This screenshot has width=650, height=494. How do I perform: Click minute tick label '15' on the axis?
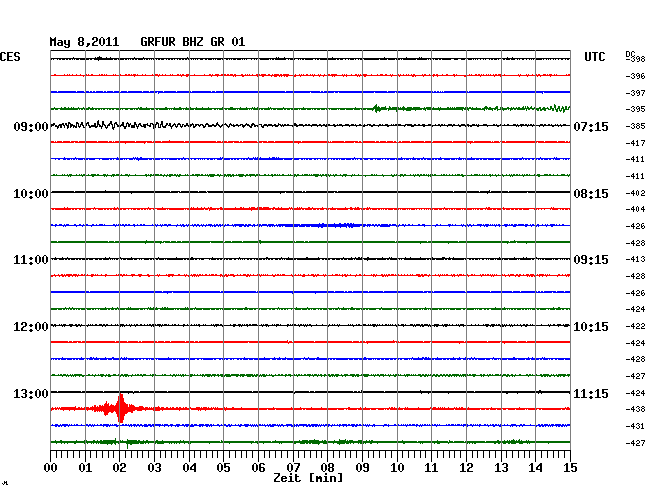[x=570, y=468]
